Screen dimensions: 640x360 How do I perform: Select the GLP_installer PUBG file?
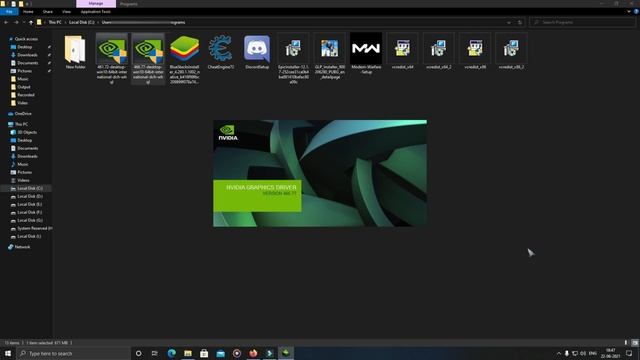coord(330,56)
